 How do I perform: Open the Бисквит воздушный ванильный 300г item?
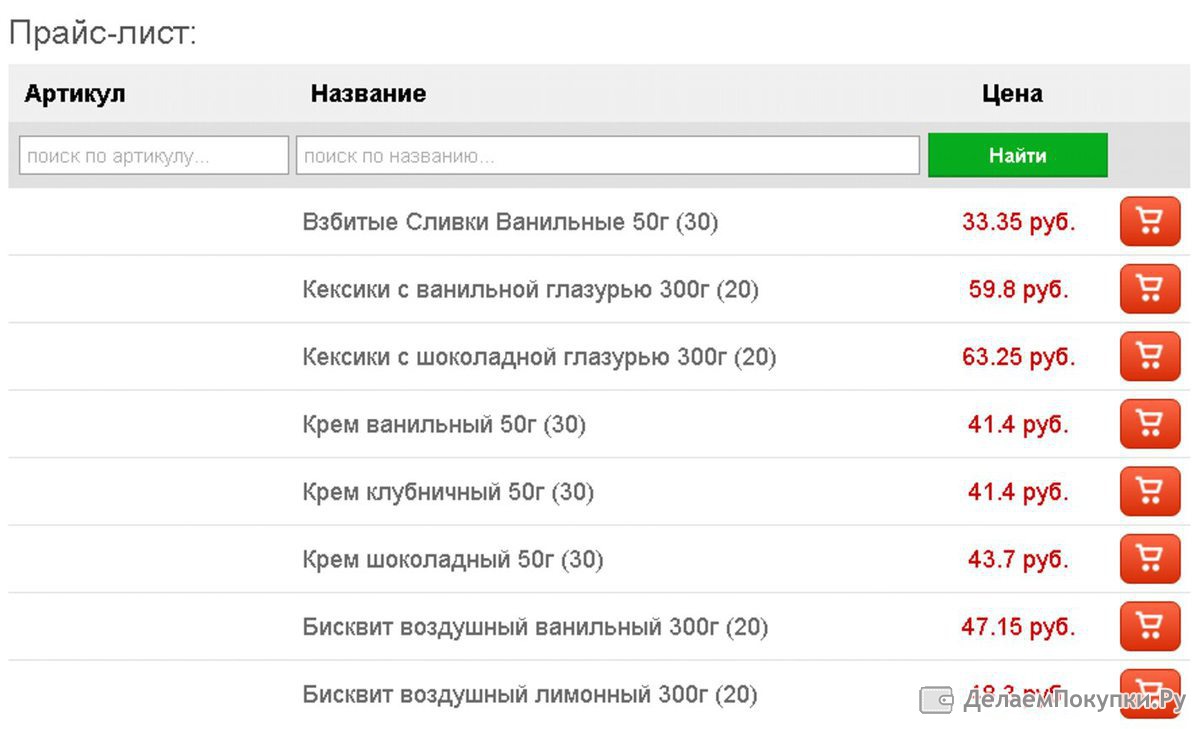coord(535,628)
